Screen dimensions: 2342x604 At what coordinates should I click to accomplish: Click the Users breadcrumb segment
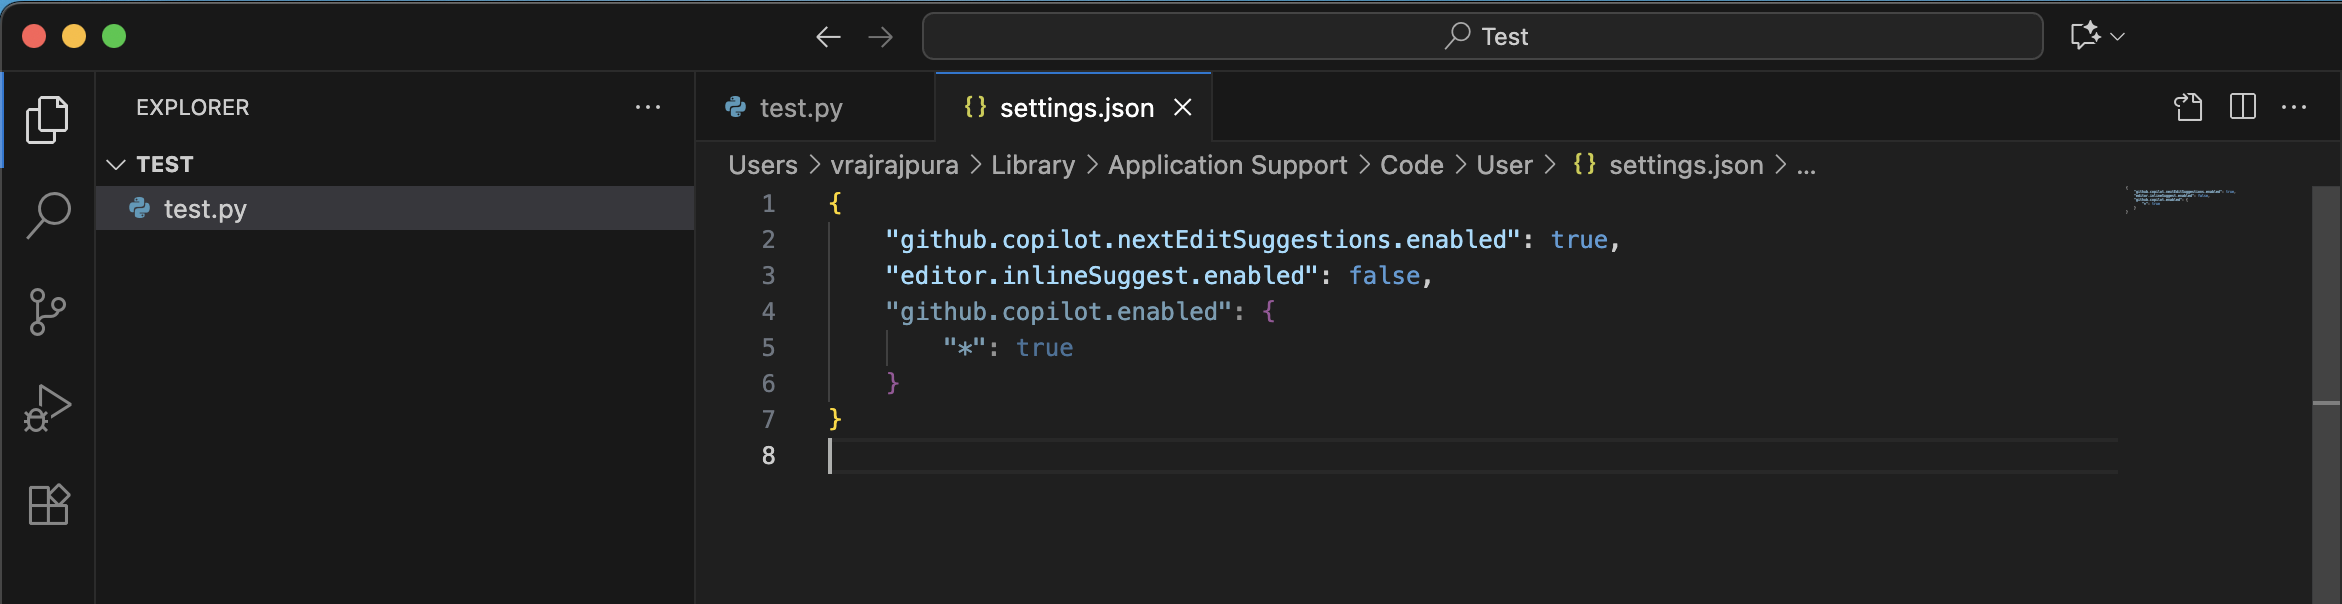tap(763, 165)
